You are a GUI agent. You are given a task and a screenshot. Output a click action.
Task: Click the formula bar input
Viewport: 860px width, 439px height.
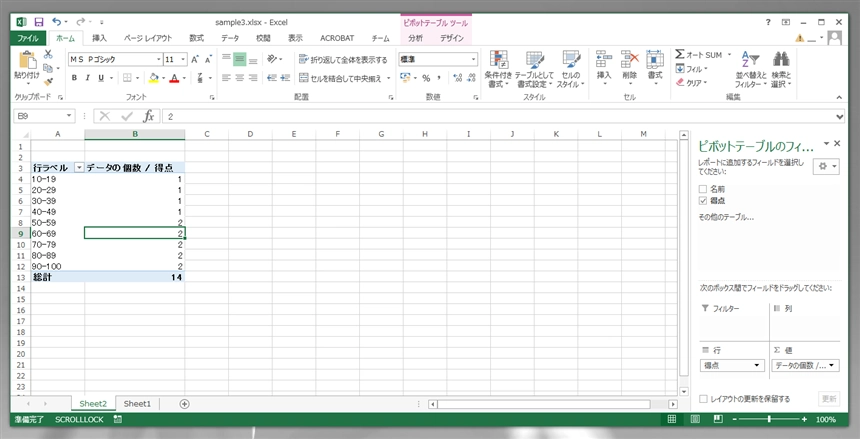498,116
